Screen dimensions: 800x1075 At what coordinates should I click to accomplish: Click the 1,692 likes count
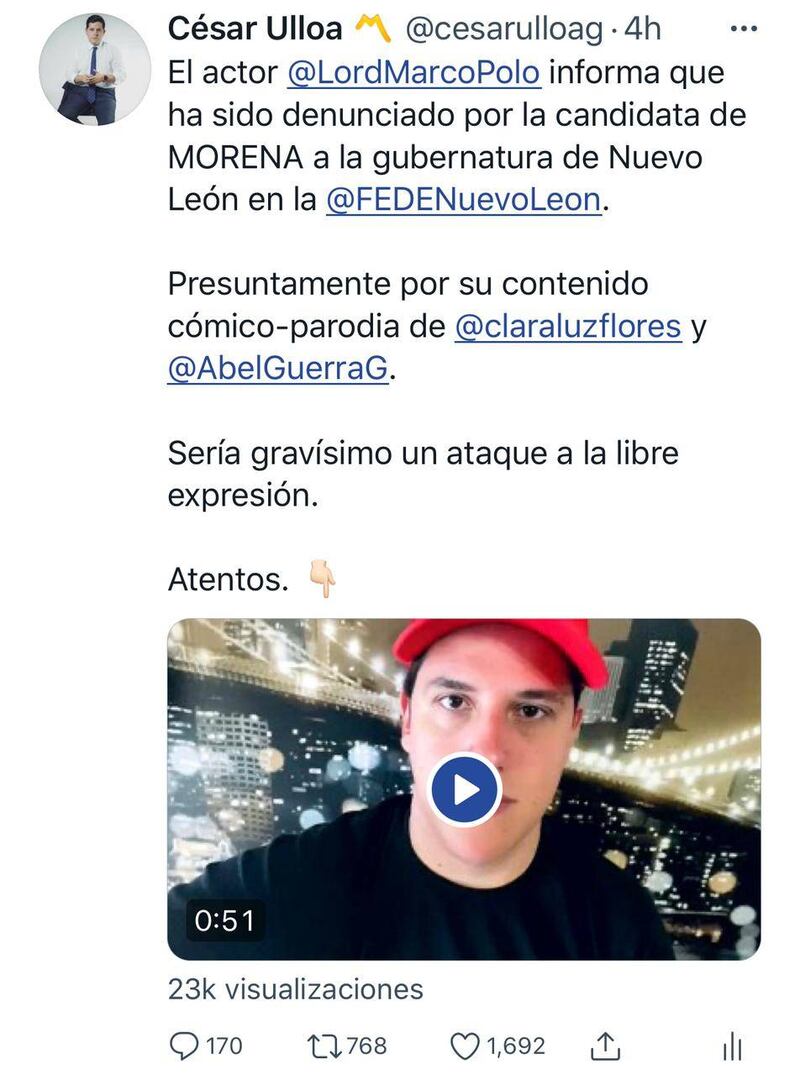click(516, 1046)
